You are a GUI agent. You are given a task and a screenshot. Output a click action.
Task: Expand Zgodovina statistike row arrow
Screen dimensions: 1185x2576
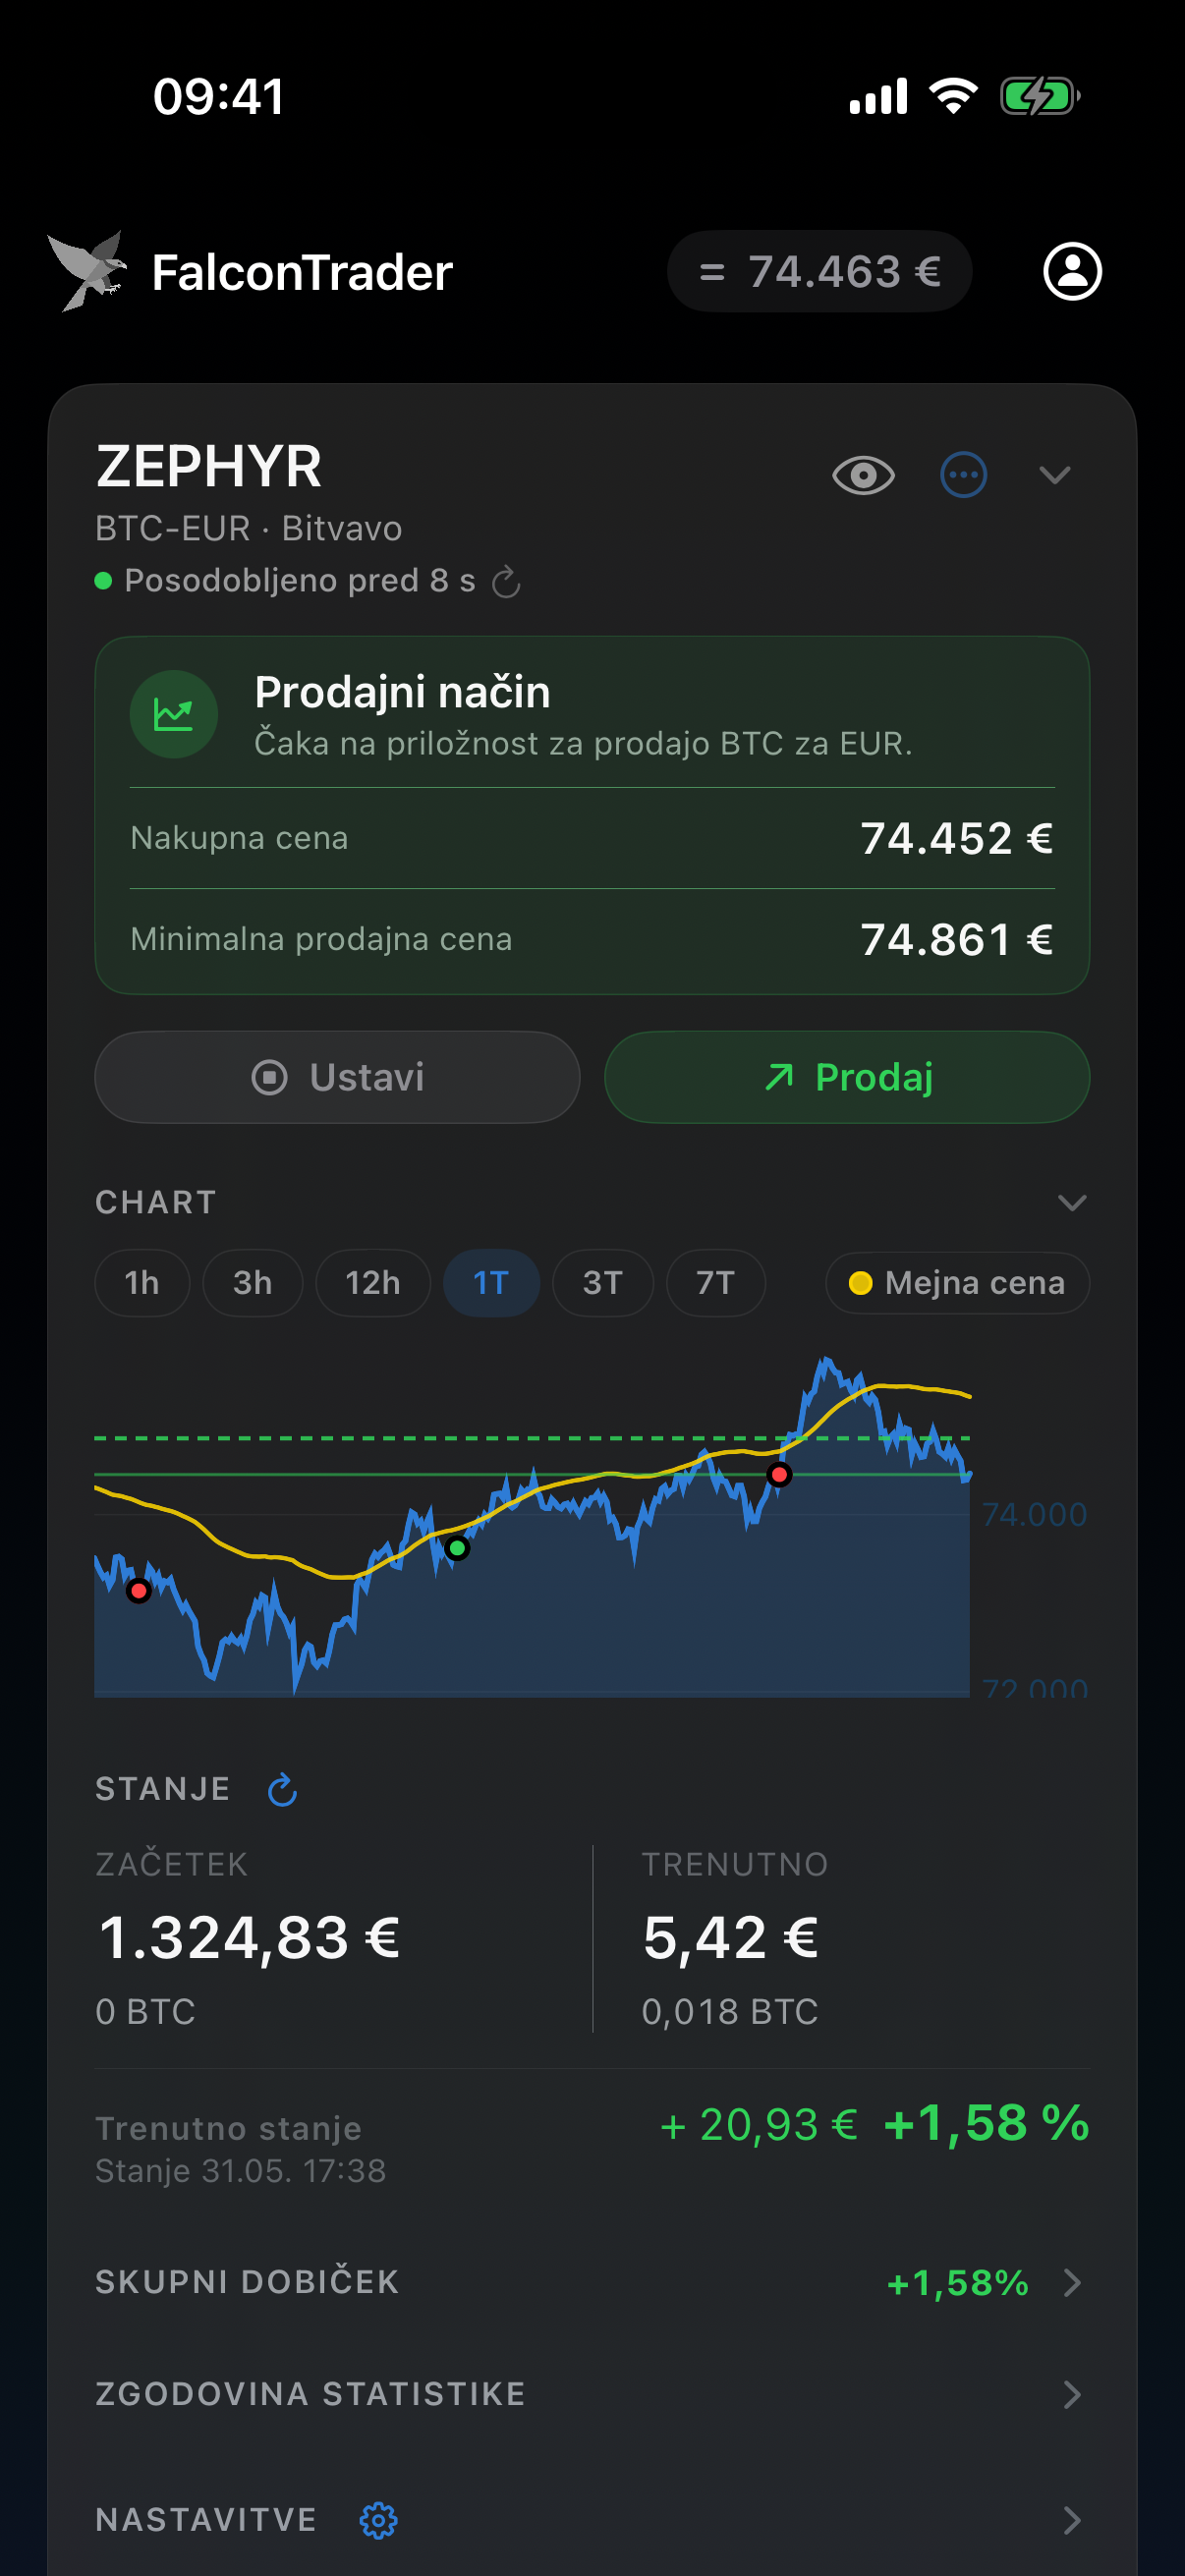pos(1072,2394)
